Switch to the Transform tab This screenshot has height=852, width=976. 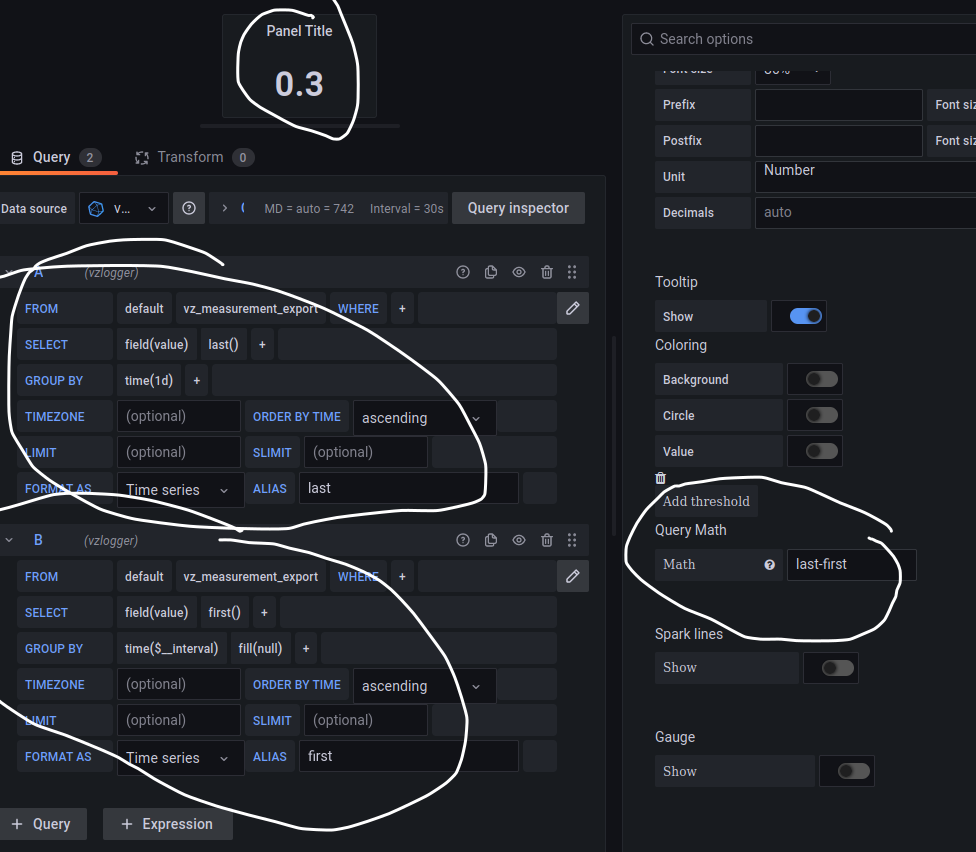pos(191,157)
